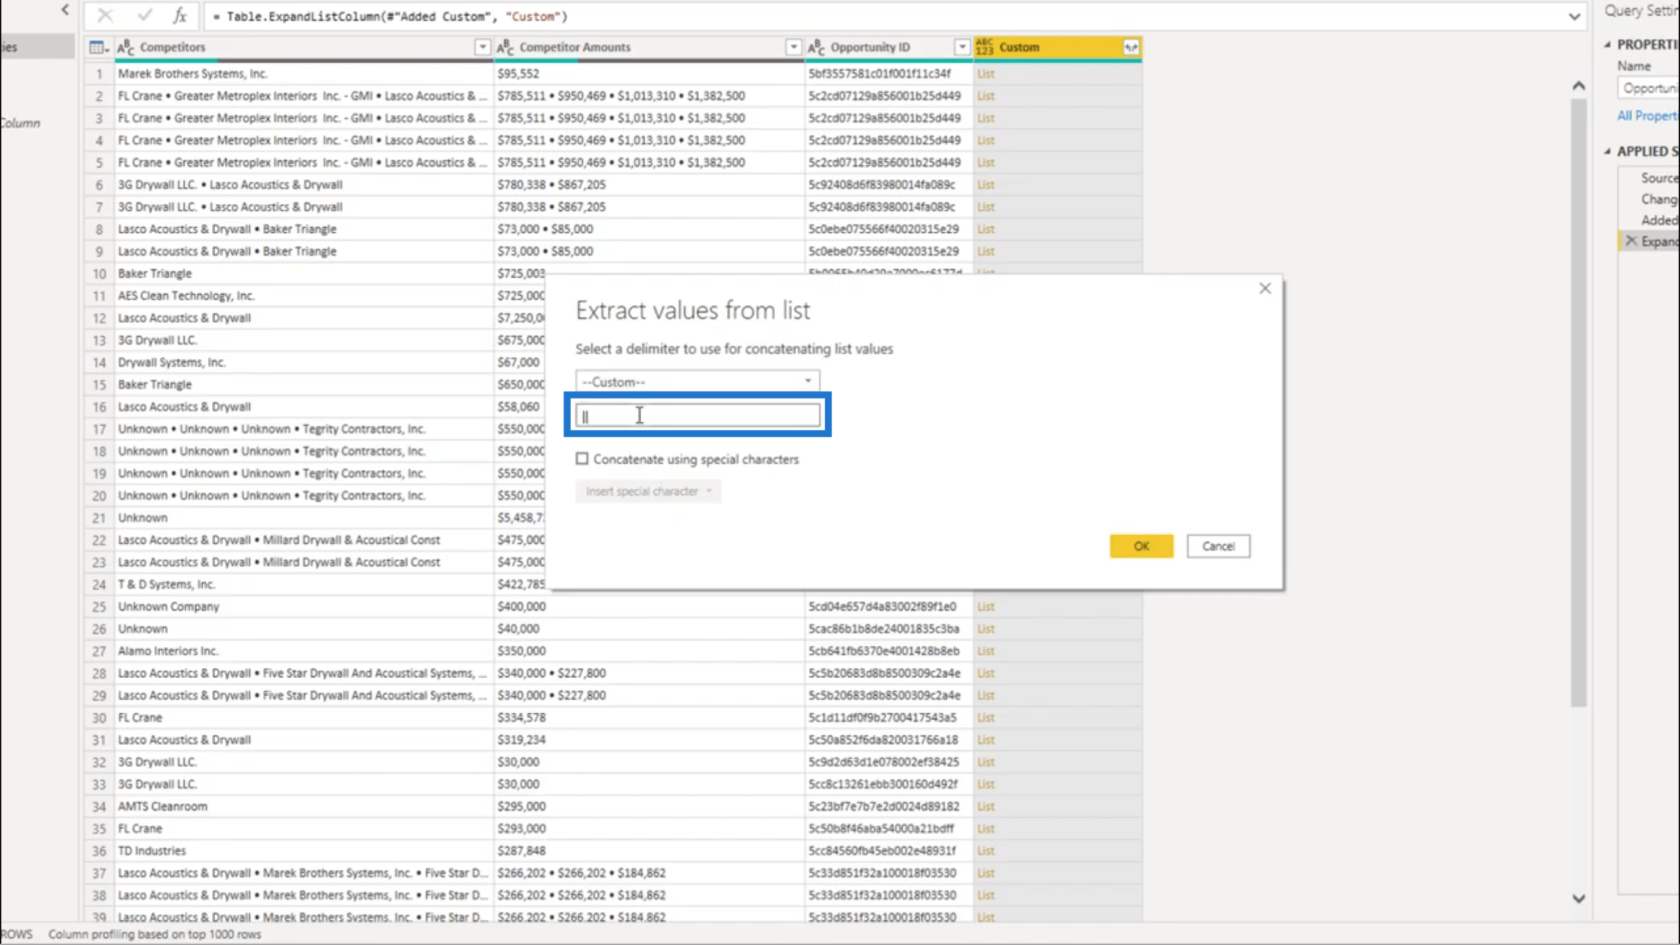Viewport: 1680px width, 945px height.
Task: Open the Competitor Amounts column filter dropdown
Action: pos(793,47)
